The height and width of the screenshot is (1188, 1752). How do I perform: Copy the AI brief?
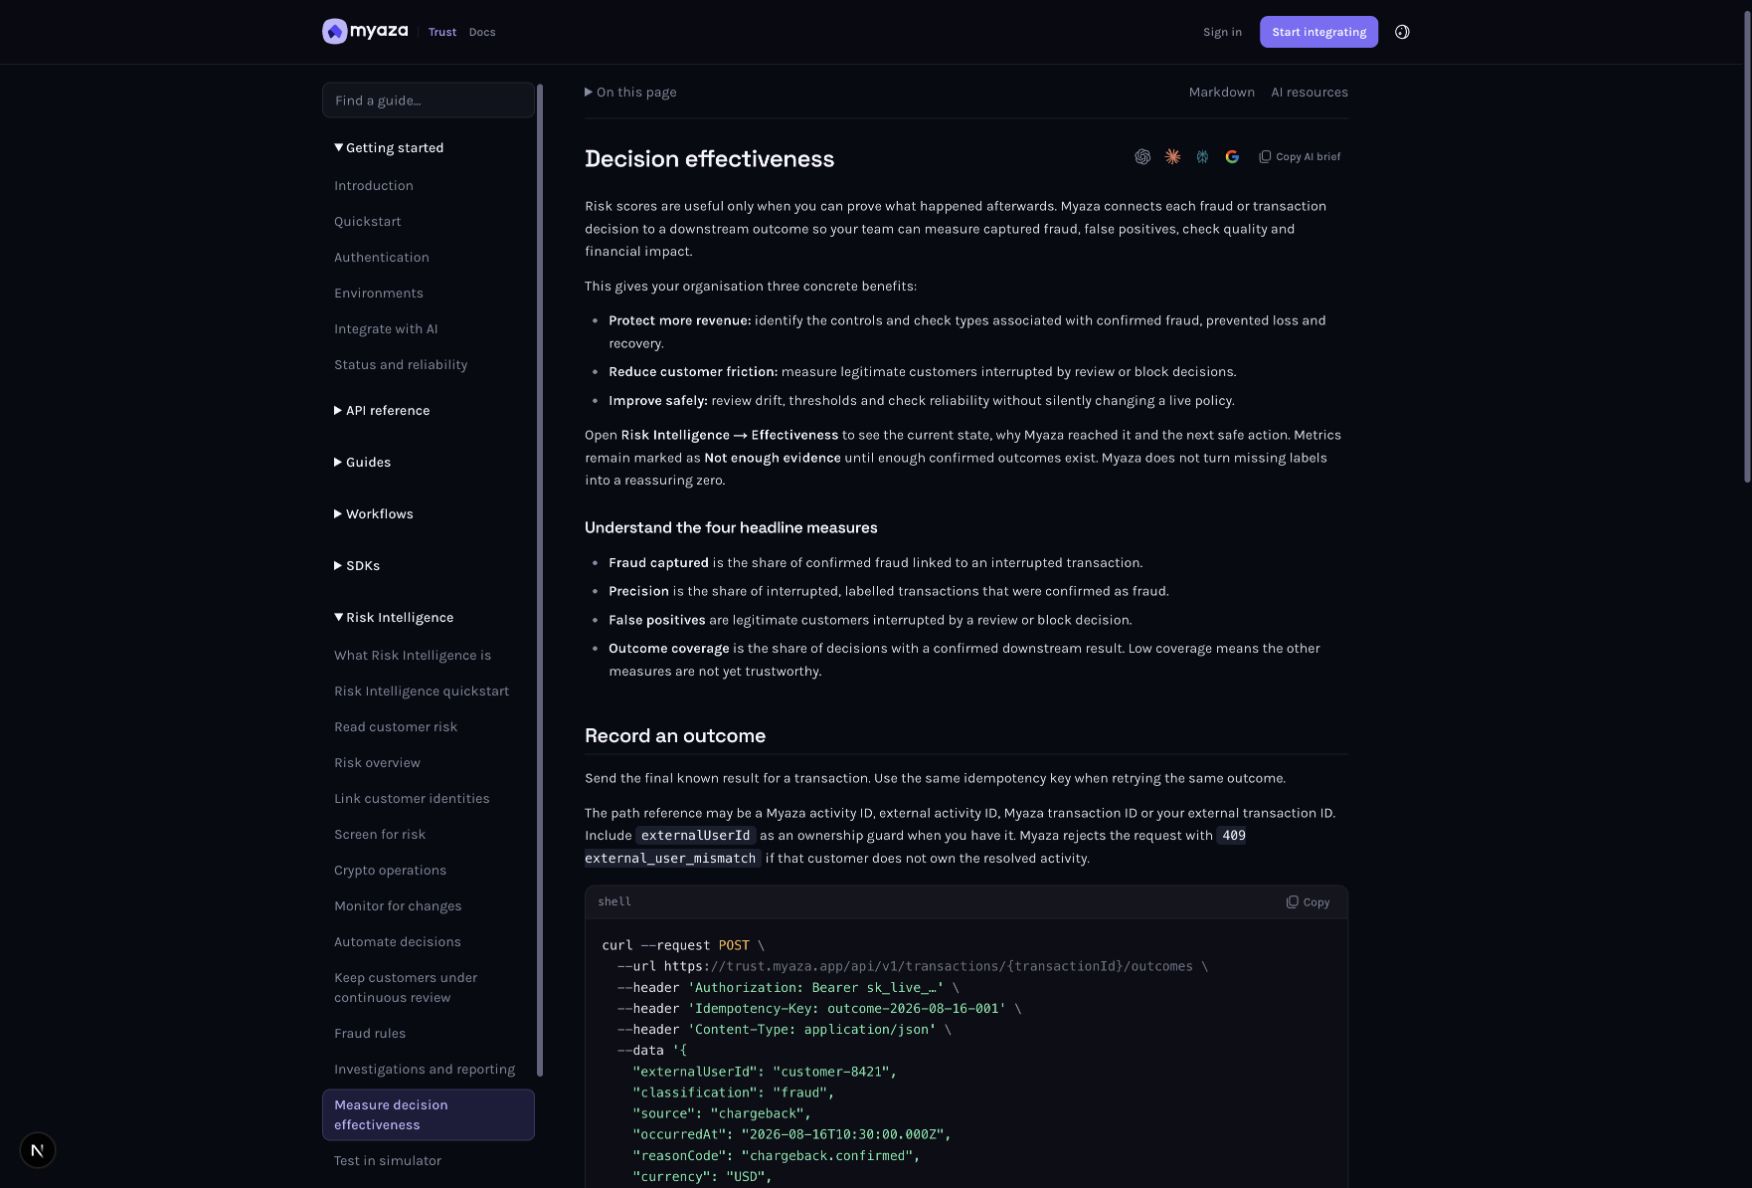coord(1299,157)
